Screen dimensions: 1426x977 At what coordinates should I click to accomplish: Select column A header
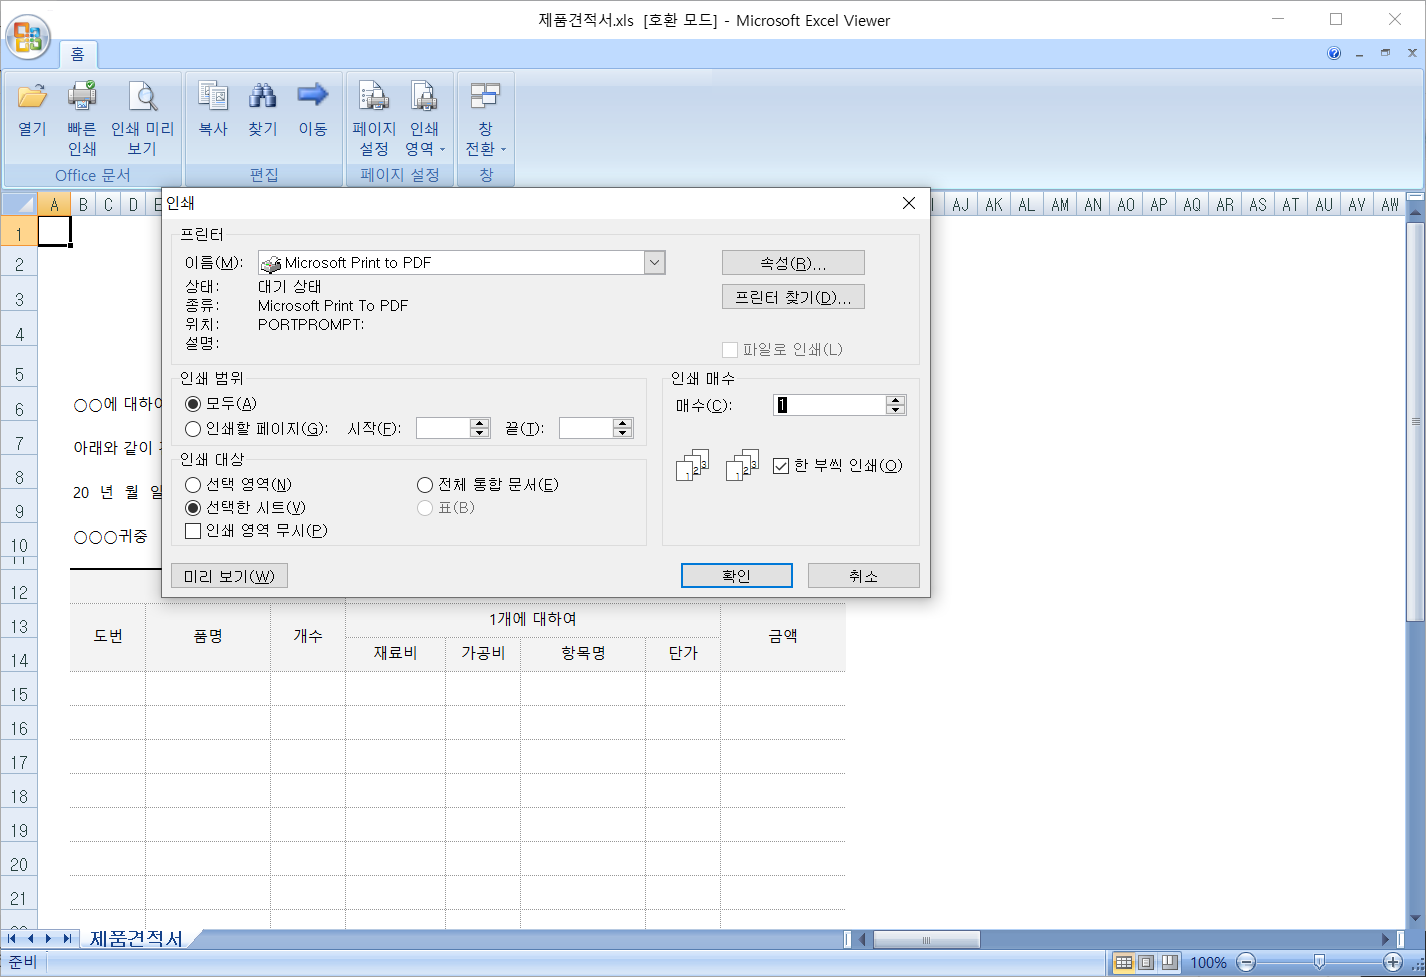click(54, 205)
